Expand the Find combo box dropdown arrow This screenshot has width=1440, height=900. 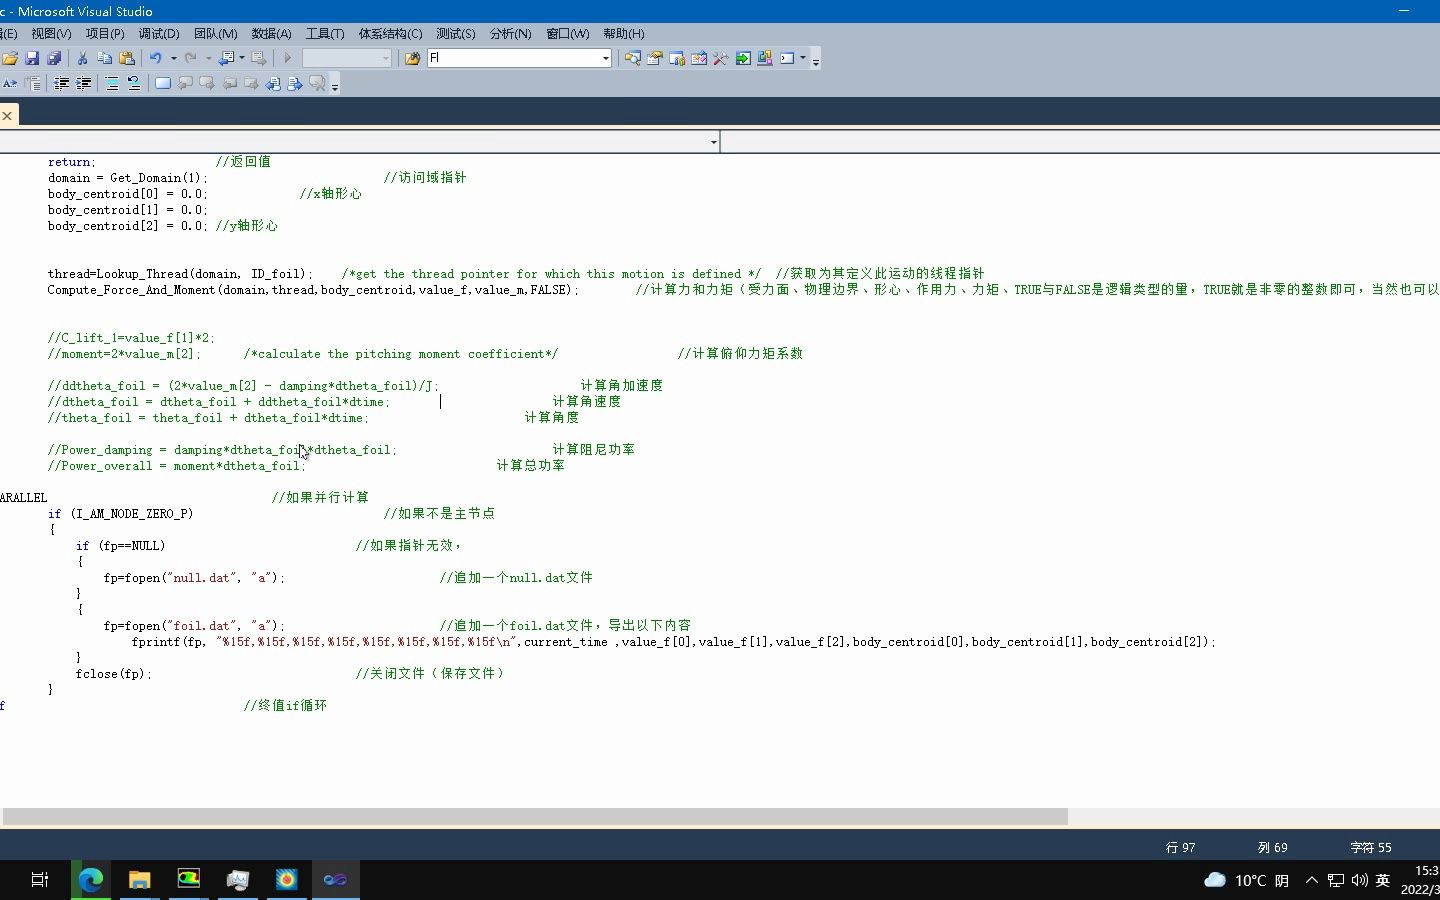tap(606, 58)
